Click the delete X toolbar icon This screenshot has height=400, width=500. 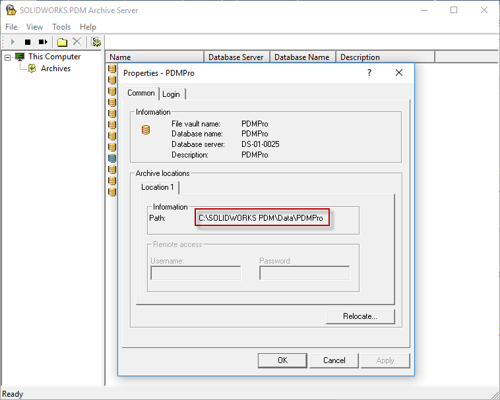(77, 42)
